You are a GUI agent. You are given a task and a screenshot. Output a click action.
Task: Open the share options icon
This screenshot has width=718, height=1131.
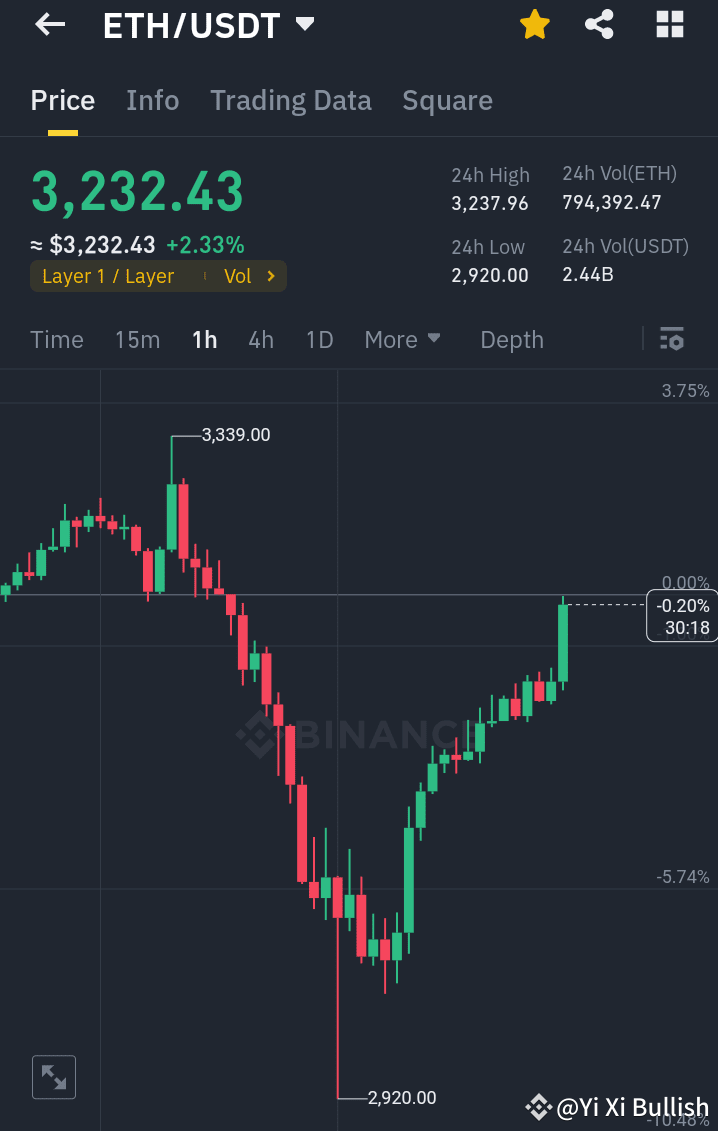[x=600, y=24]
